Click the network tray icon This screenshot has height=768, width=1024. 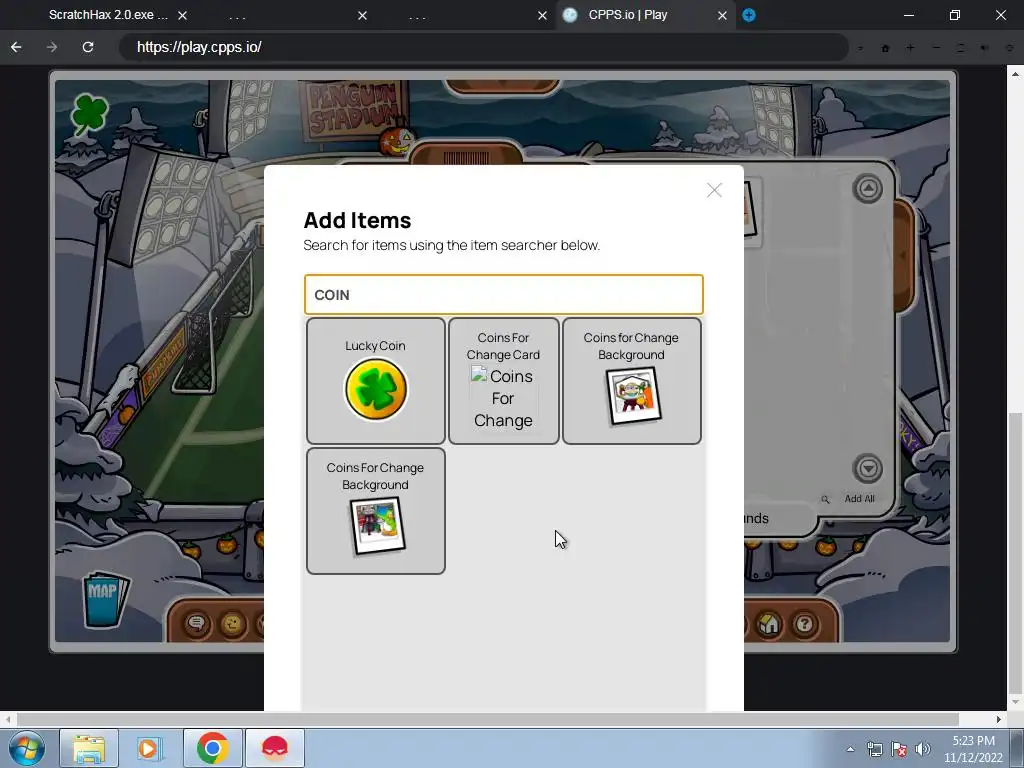coord(874,749)
